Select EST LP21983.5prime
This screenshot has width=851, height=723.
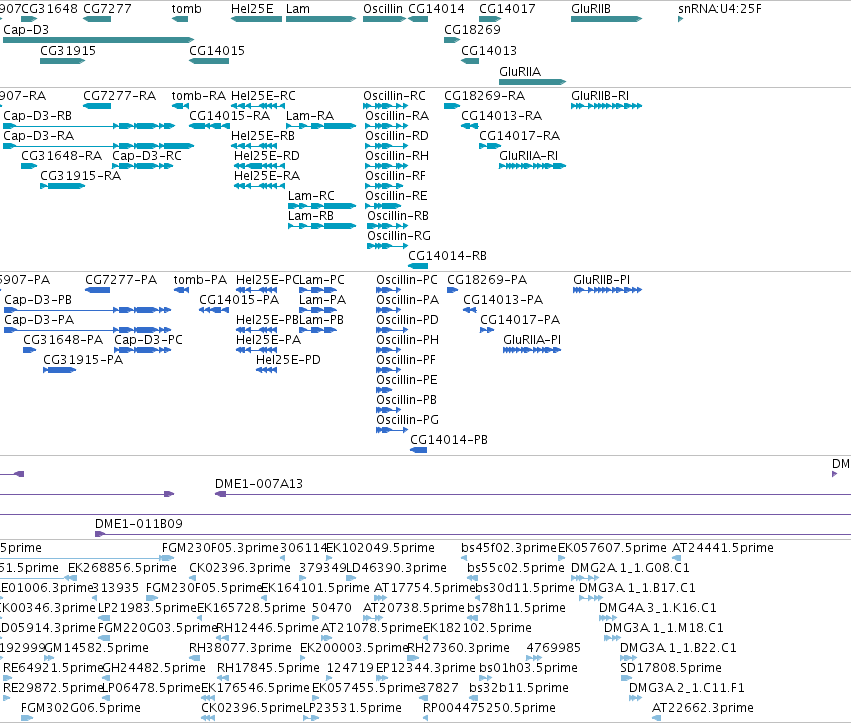pyautogui.click(x=147, y=608)
